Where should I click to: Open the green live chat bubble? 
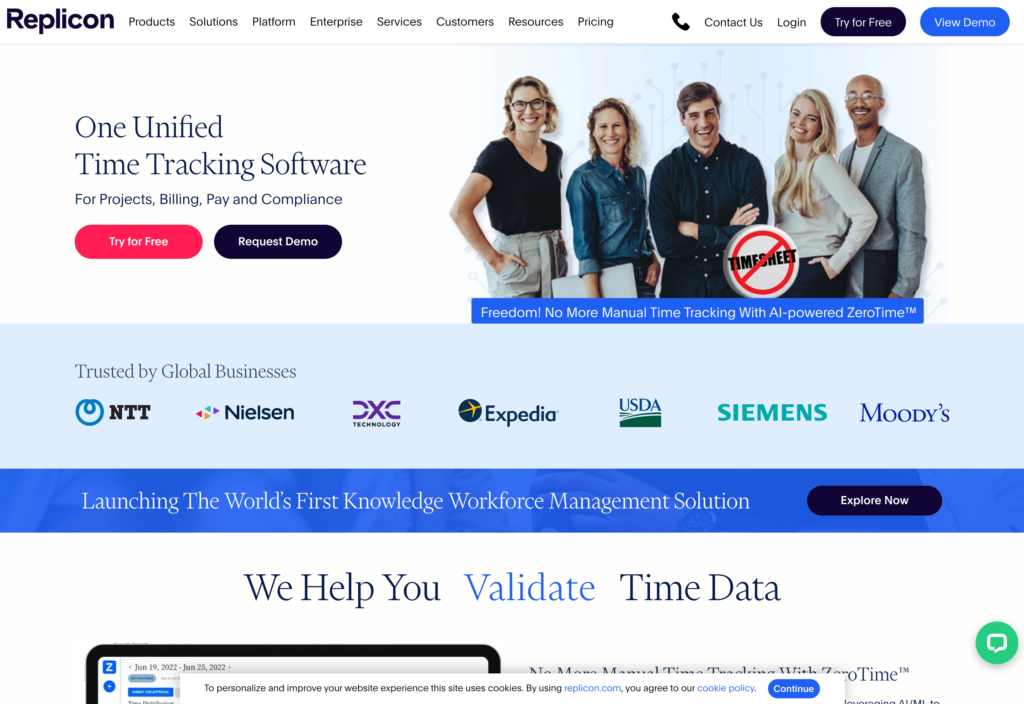pos(997,643)
